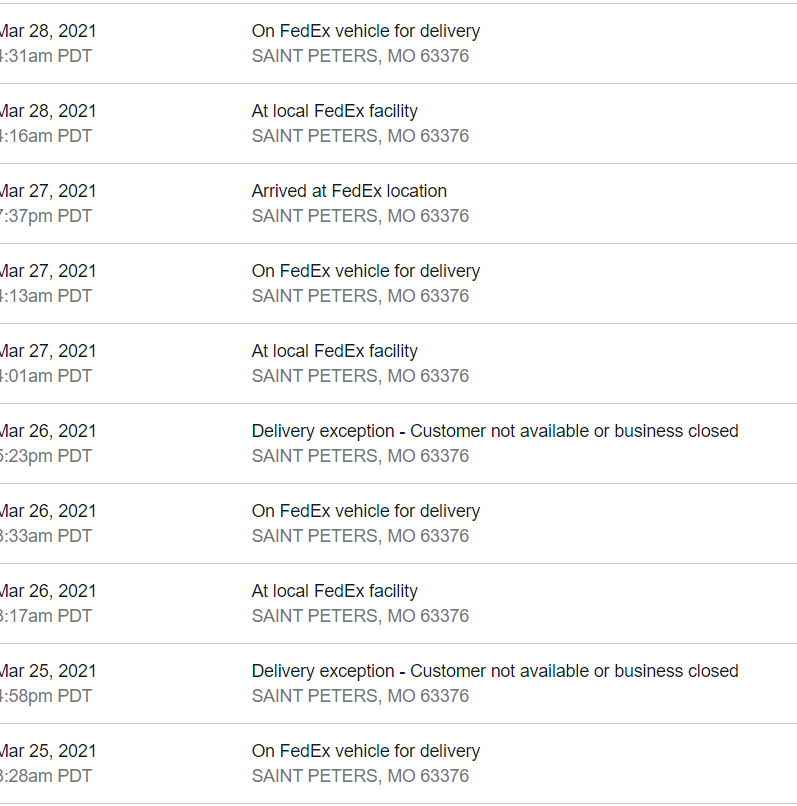The height and width of the screenshot is (806, 797).
Task: Click the ":28am PDT" timestamp
Action: (x=46, y=776)
